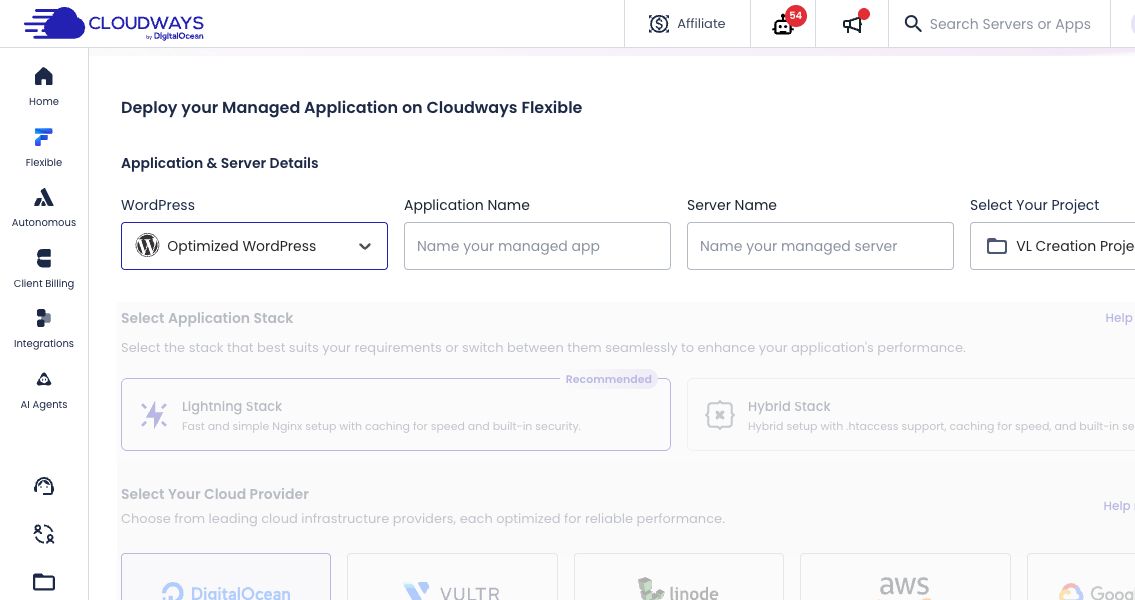1135x600 pixels.
Task: Click the Application Name input field
Action: tap(537, 246)
